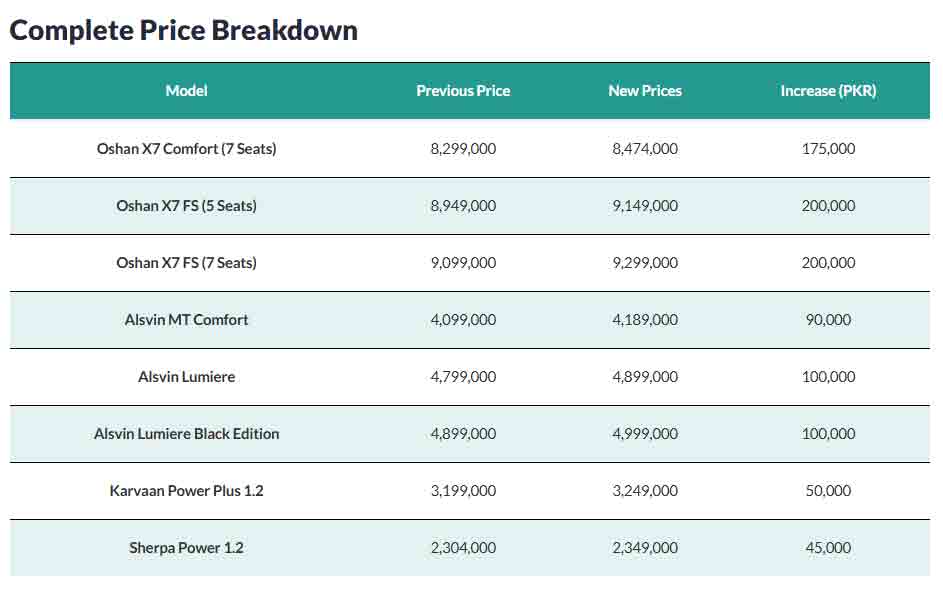Screen dimensions: 943x596
Task: Click the 45,000 increase value
Action: (828, 548)
